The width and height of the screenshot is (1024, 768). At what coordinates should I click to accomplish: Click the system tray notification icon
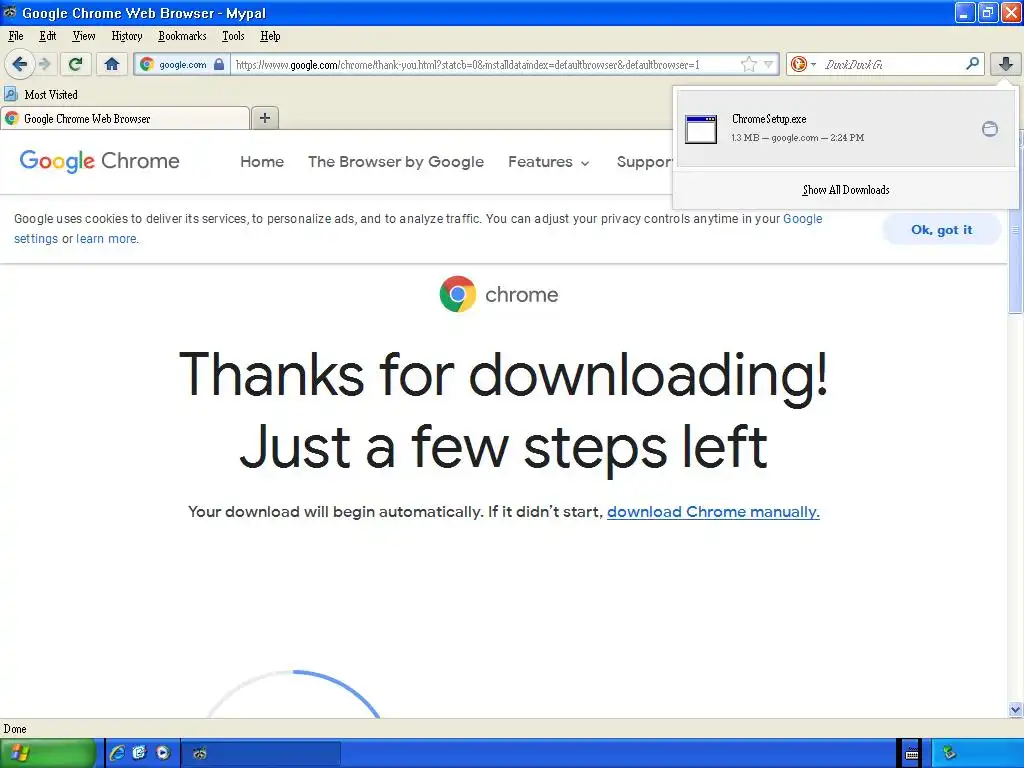tap(950, 754)
